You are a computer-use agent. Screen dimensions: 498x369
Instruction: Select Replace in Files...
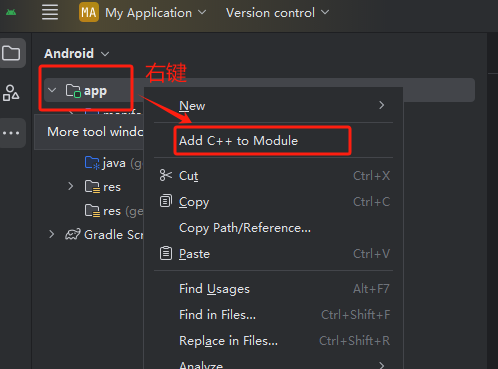point(273,341)
